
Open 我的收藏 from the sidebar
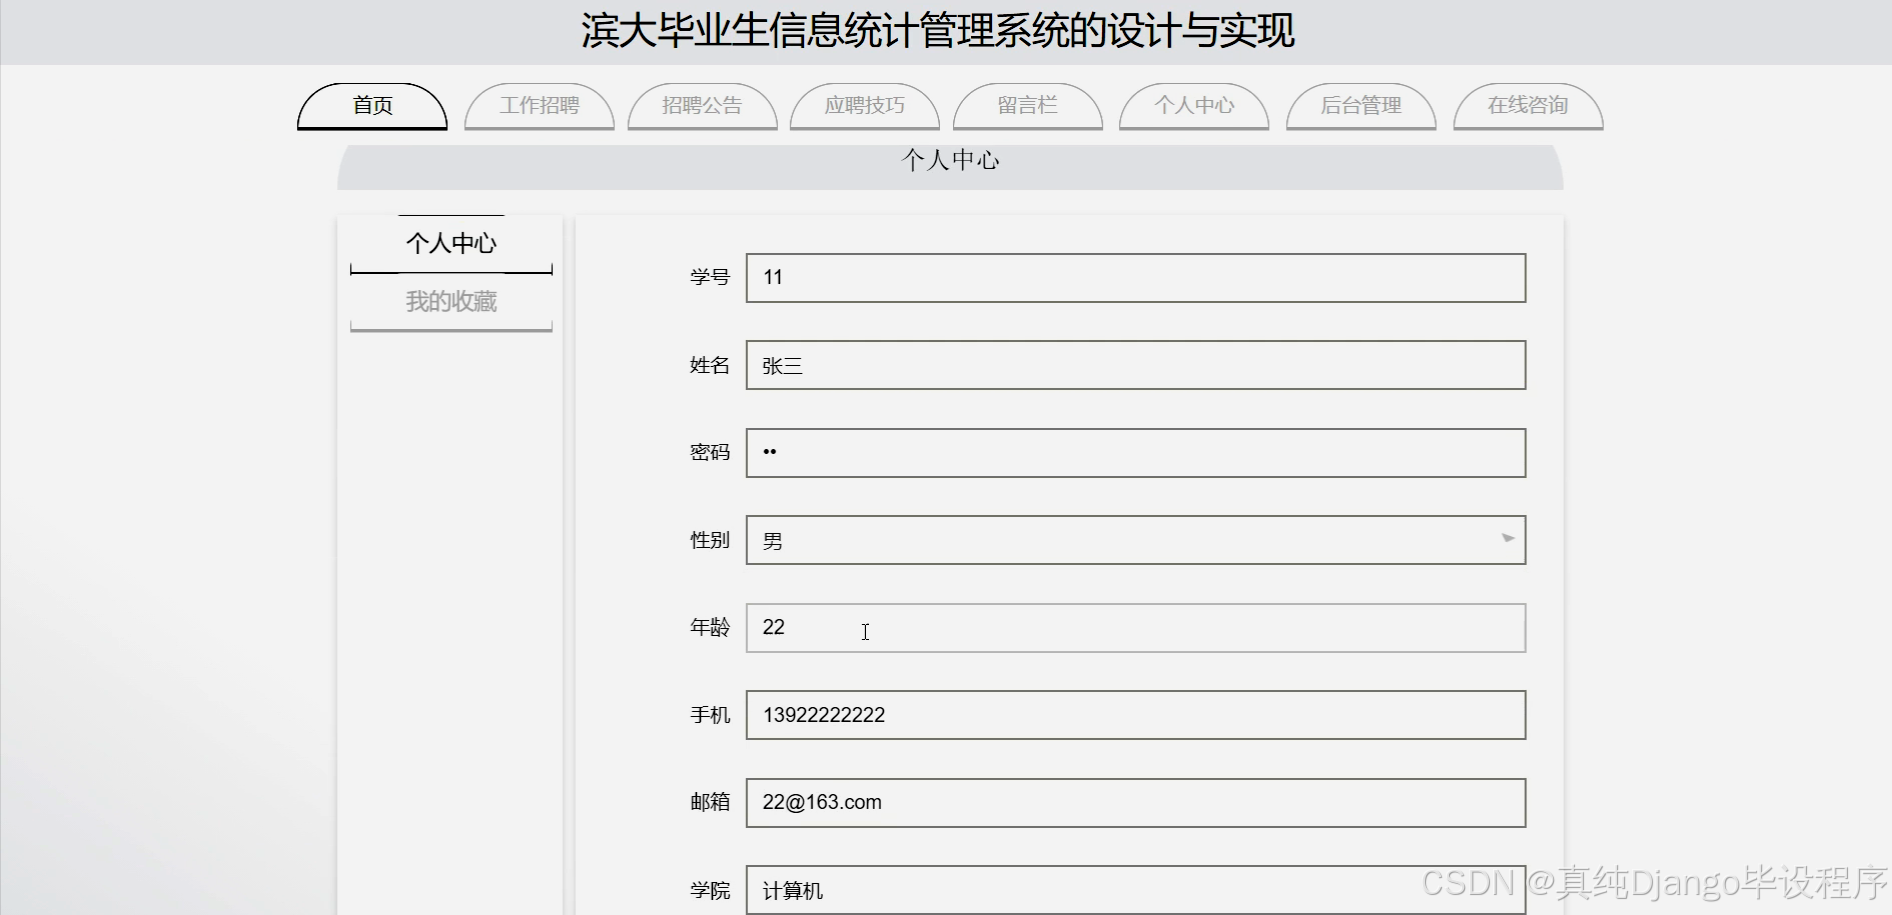pos(451,302)
